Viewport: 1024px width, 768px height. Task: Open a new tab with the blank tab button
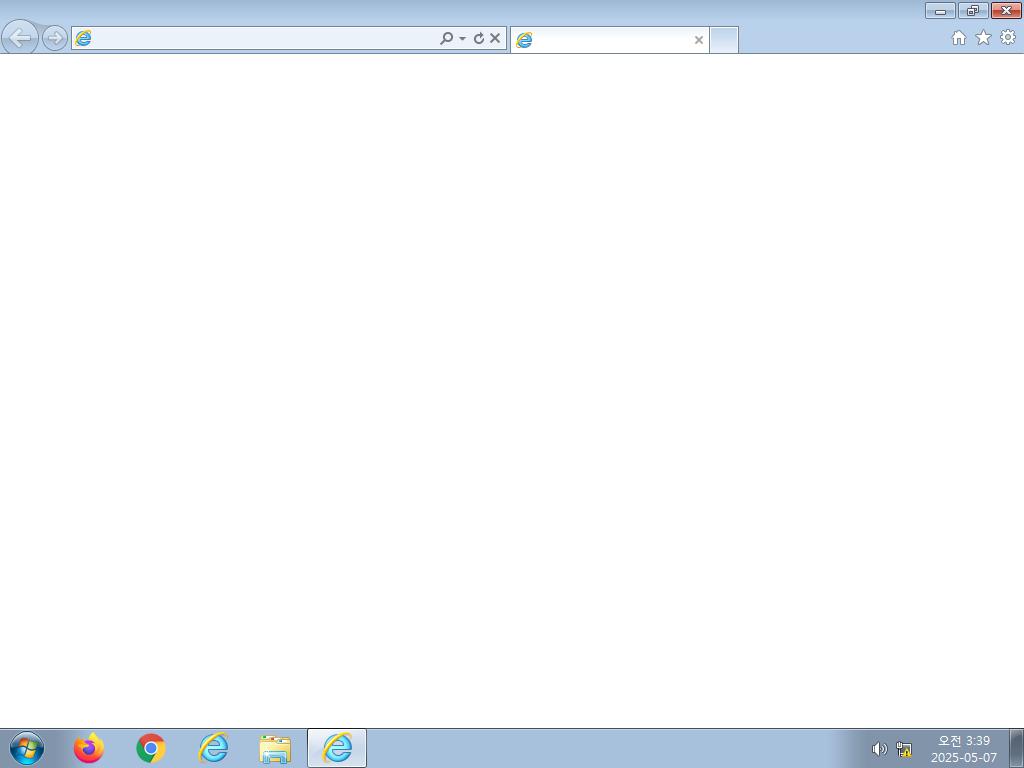[x=724, y=40]
